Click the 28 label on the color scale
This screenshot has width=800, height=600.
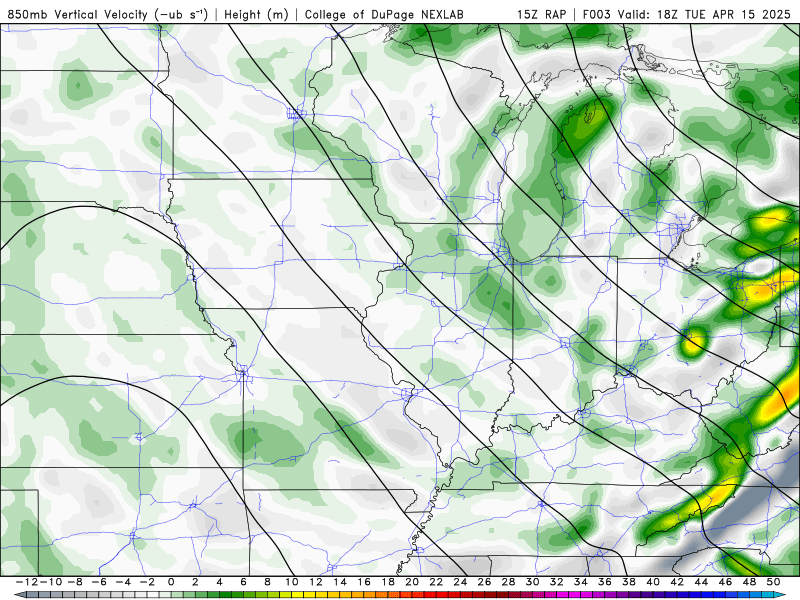(x=509, y=582)
